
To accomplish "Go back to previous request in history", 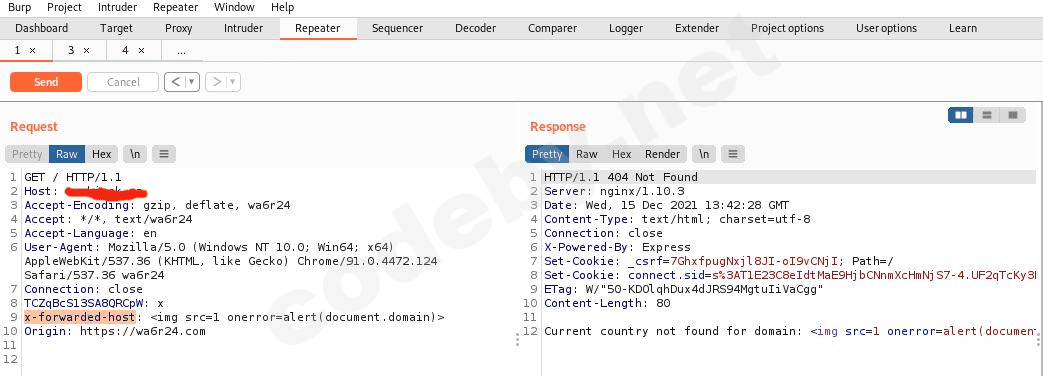I will tap(176, 82).
